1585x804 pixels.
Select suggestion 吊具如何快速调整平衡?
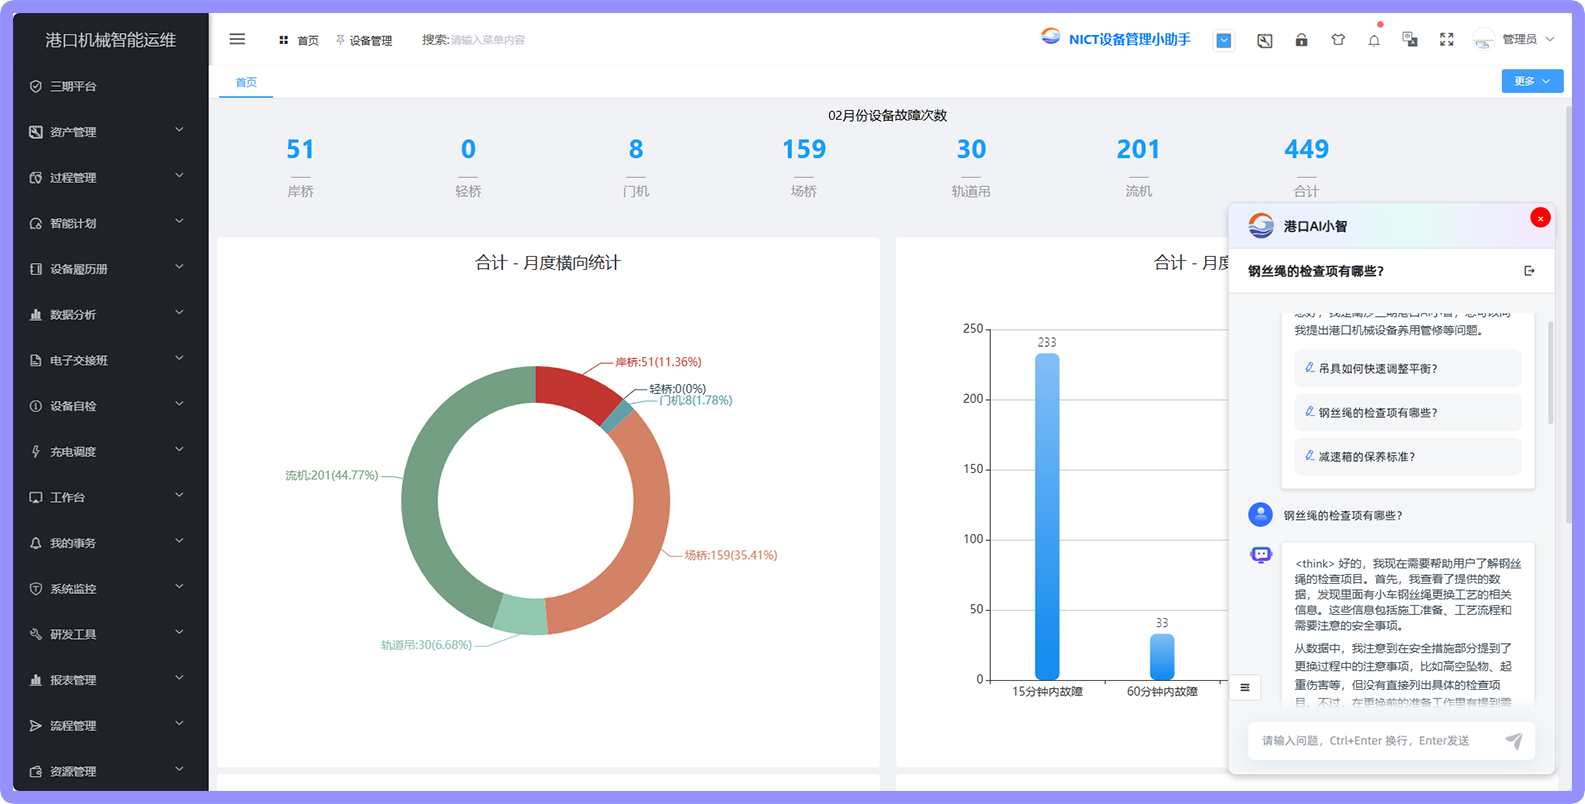(1407, 368)
